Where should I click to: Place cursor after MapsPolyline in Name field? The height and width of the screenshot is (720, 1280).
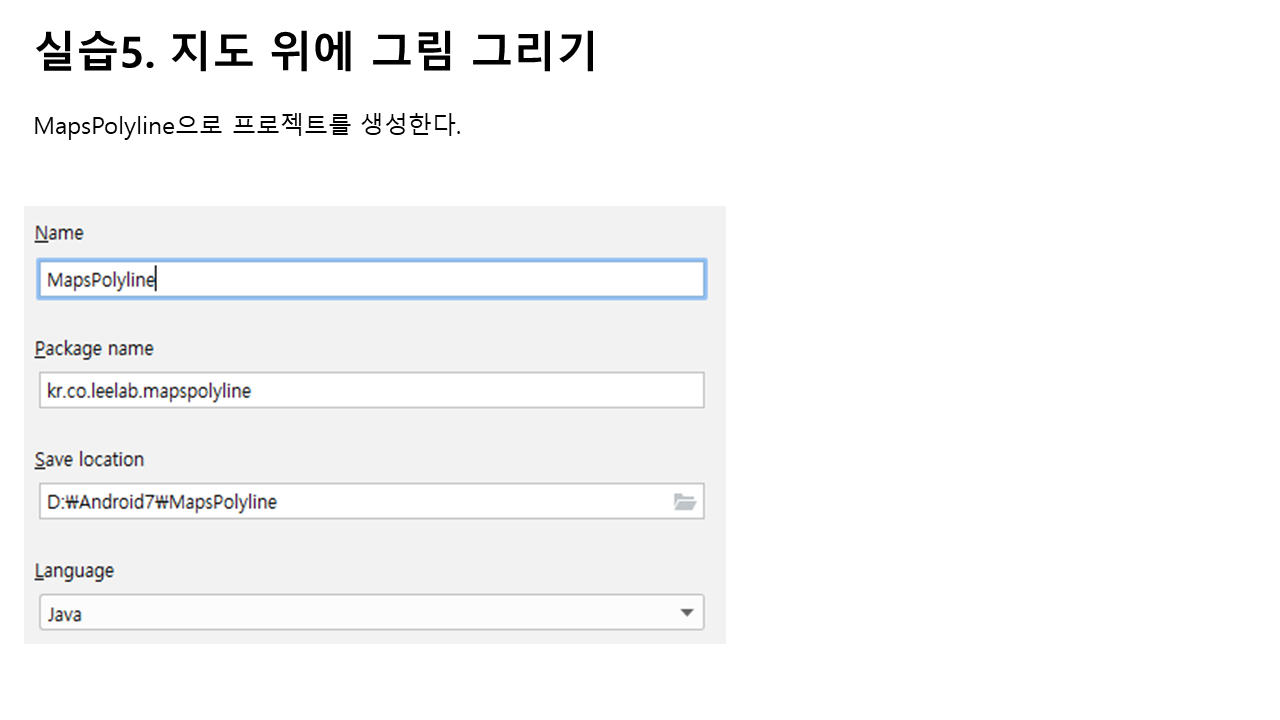[x=157, y=281]
